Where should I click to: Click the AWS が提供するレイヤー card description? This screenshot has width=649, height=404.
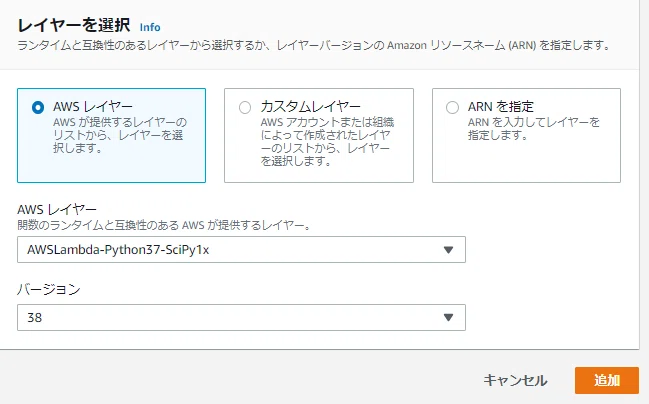point(120,135)
